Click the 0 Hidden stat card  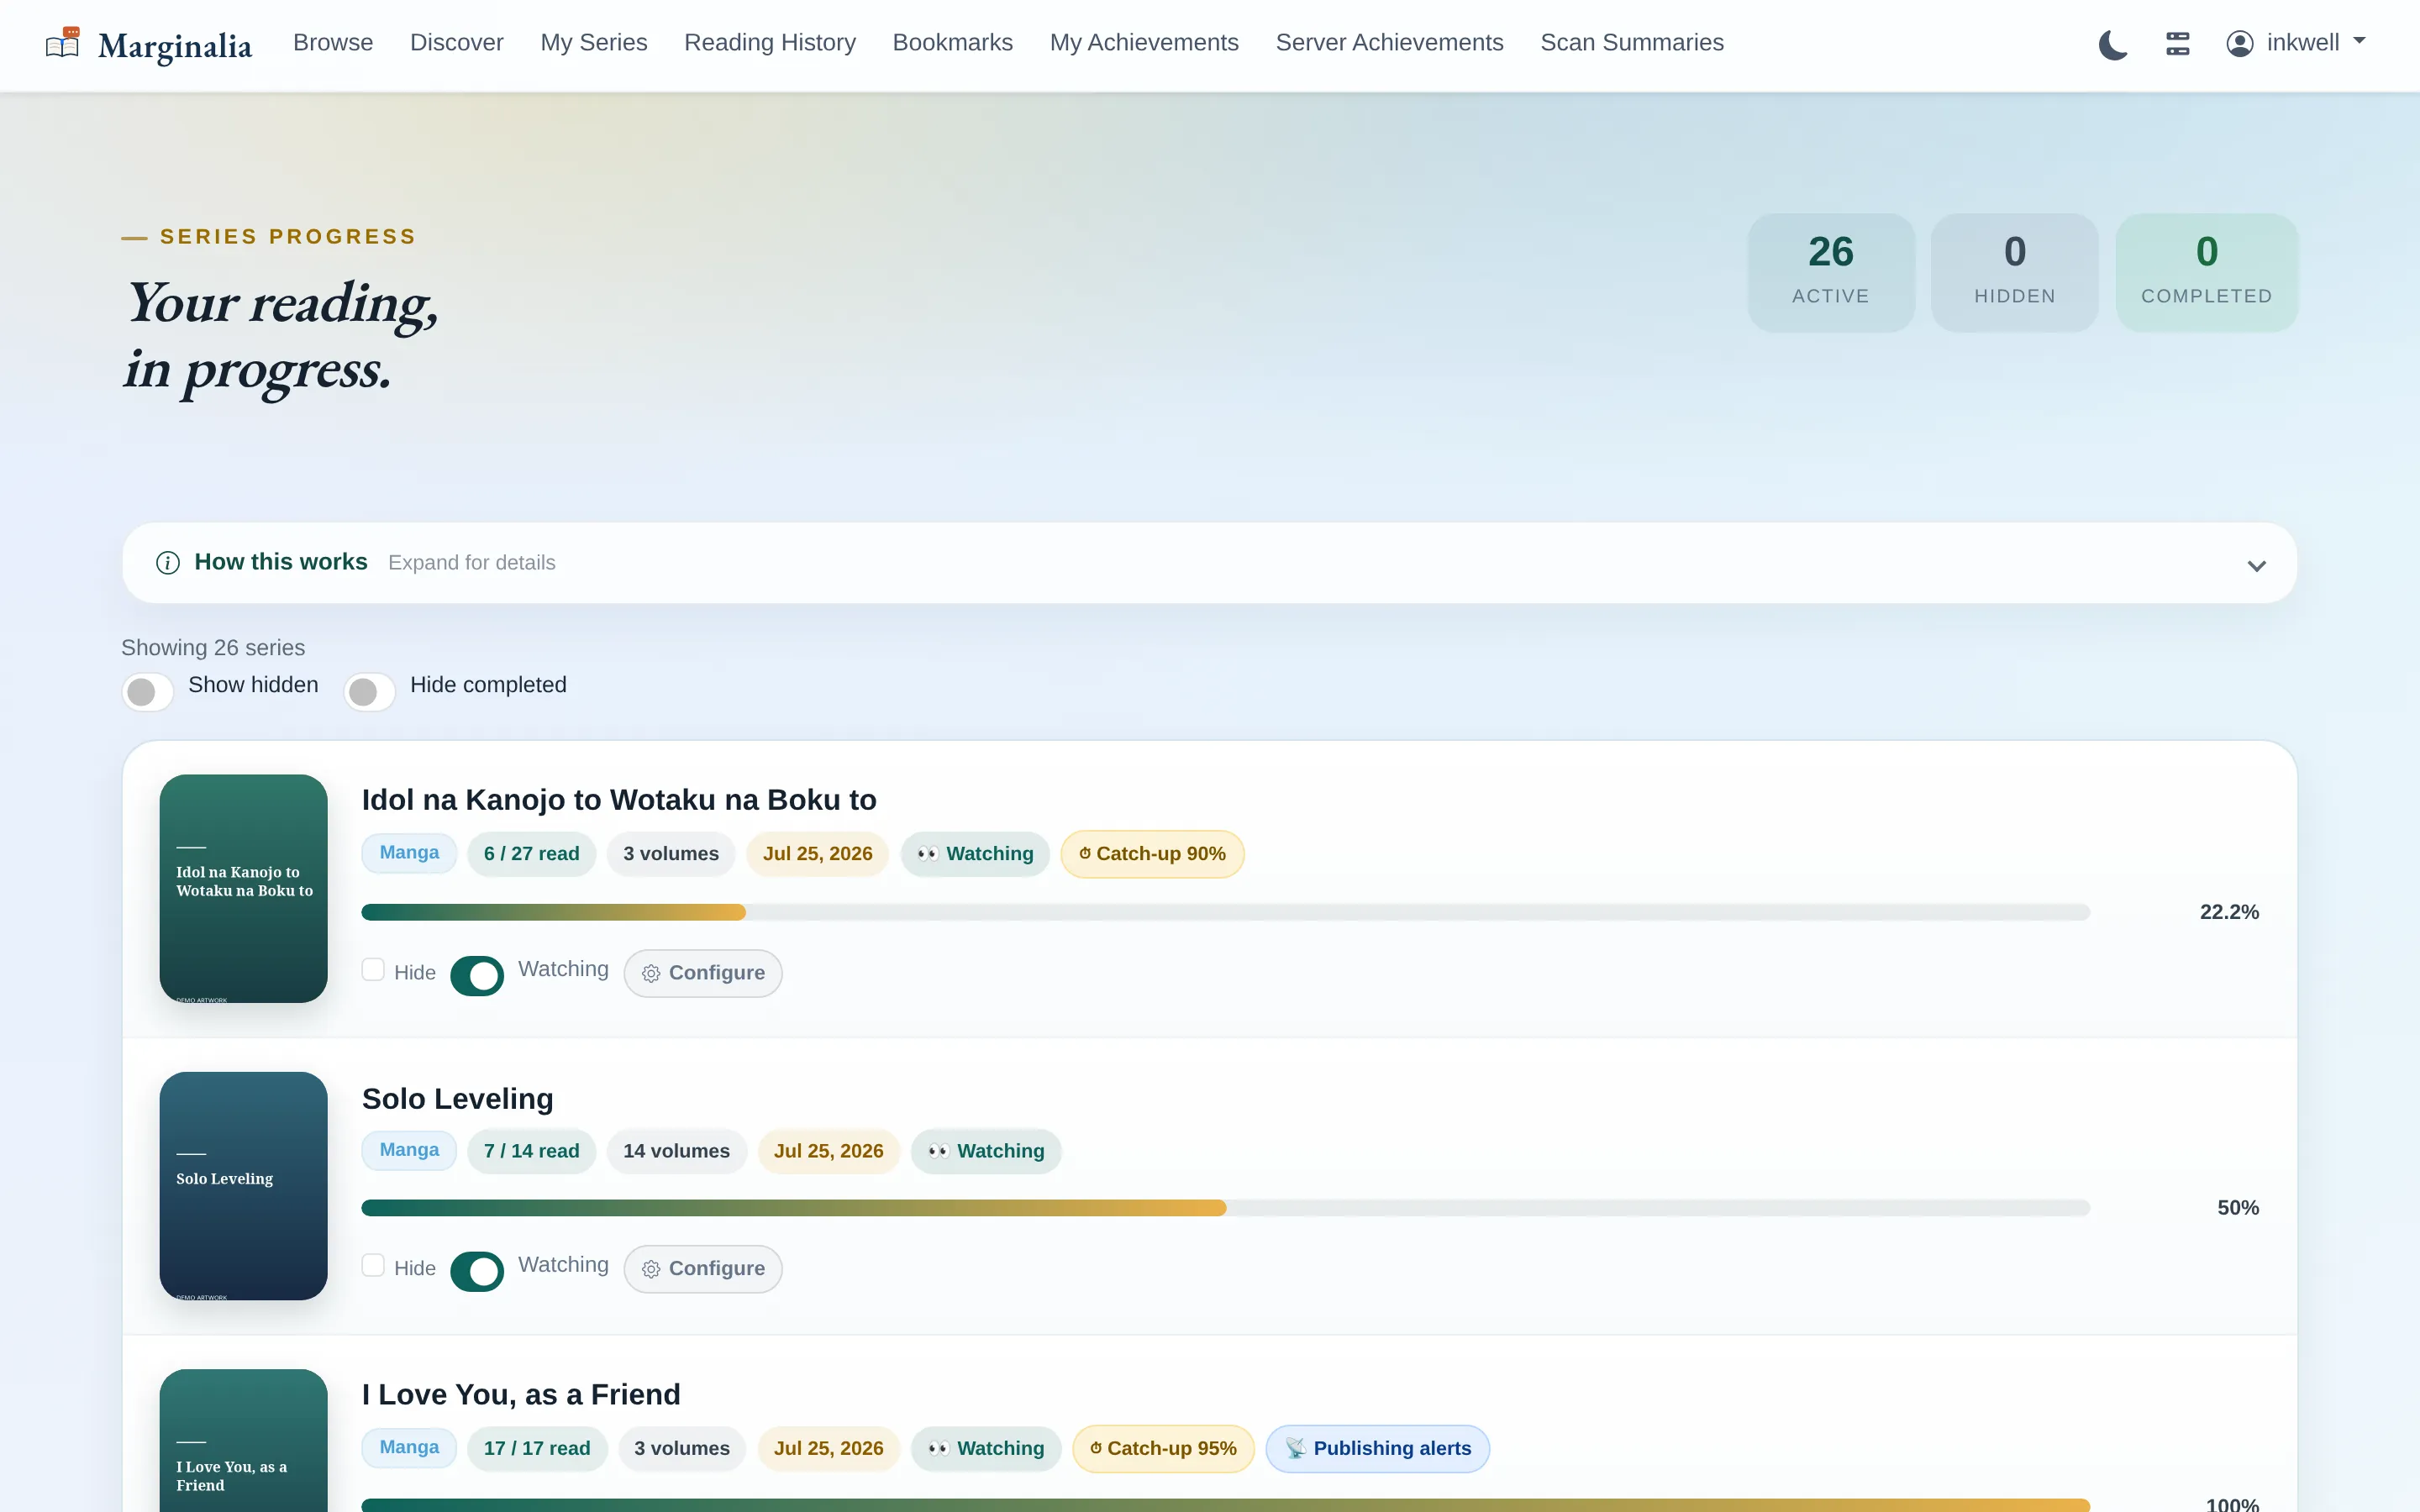[2014, 272]
